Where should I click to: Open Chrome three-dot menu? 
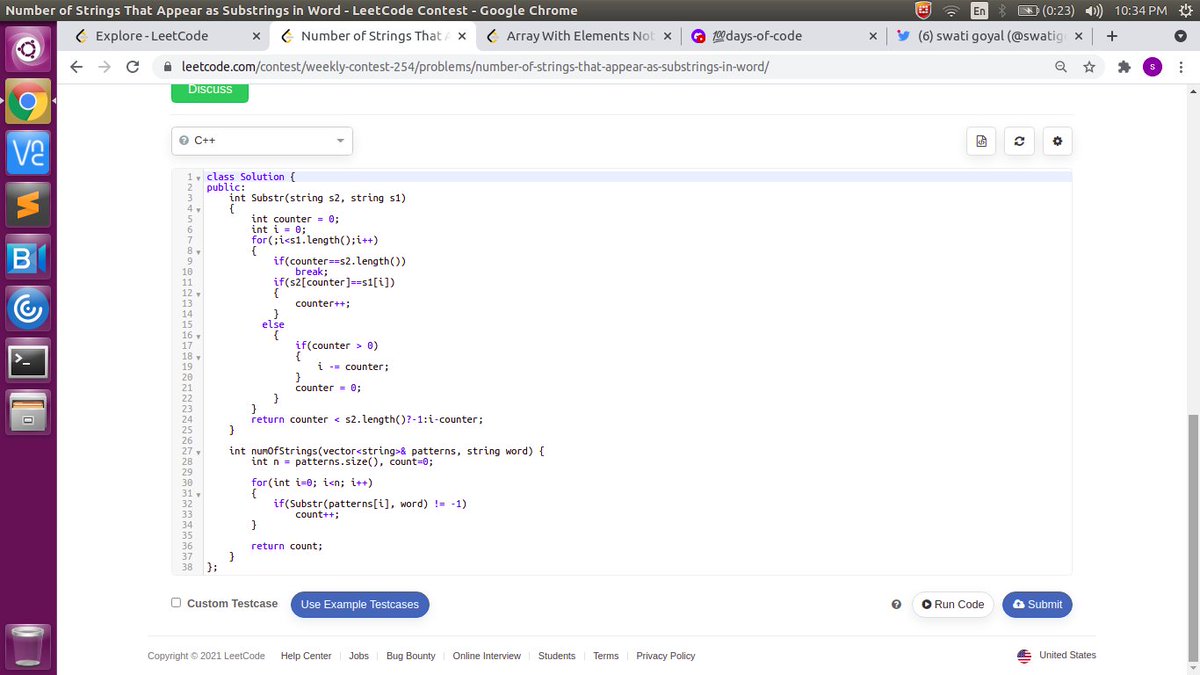(1181, 67)
